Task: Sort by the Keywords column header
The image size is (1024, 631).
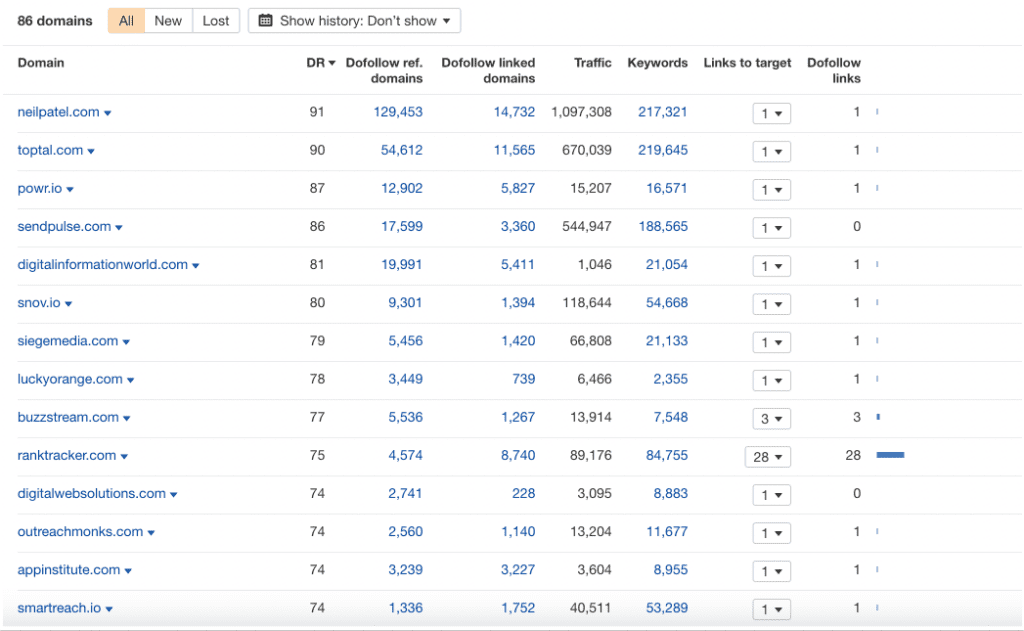Action: click(657, 63)
